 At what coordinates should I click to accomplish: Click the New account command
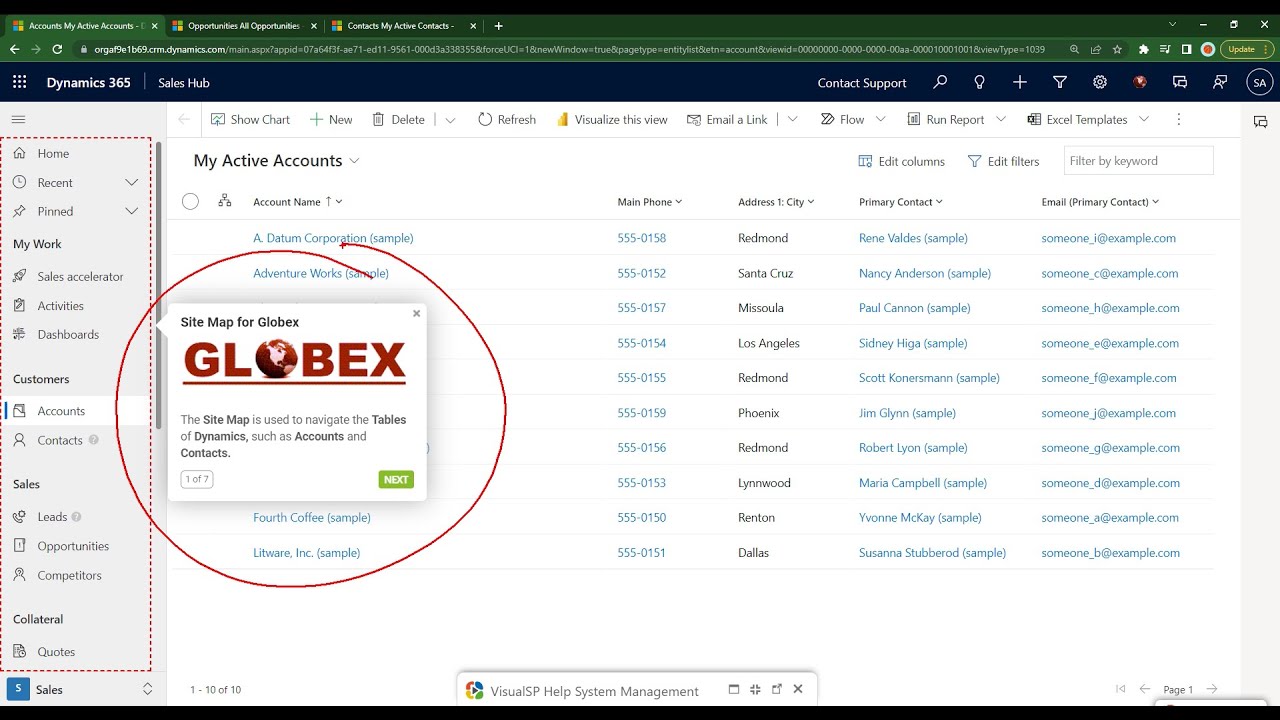coord(331,119)
